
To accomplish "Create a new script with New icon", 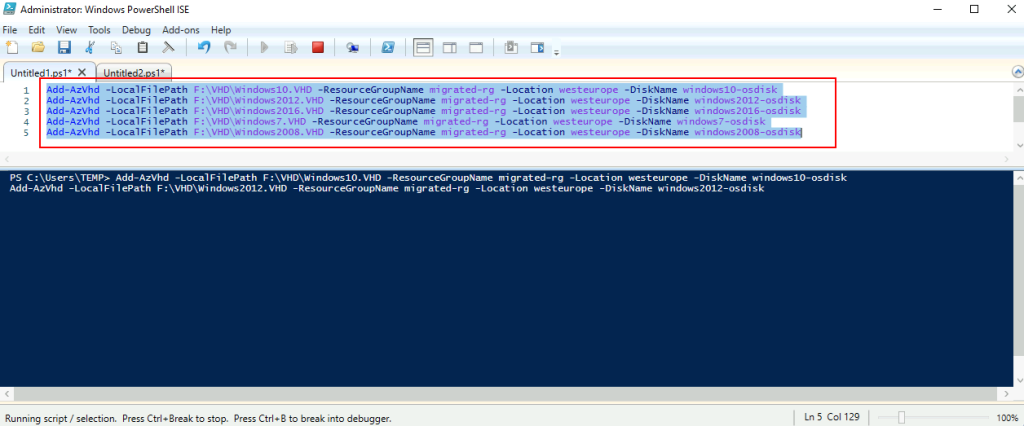I will 12,47.
